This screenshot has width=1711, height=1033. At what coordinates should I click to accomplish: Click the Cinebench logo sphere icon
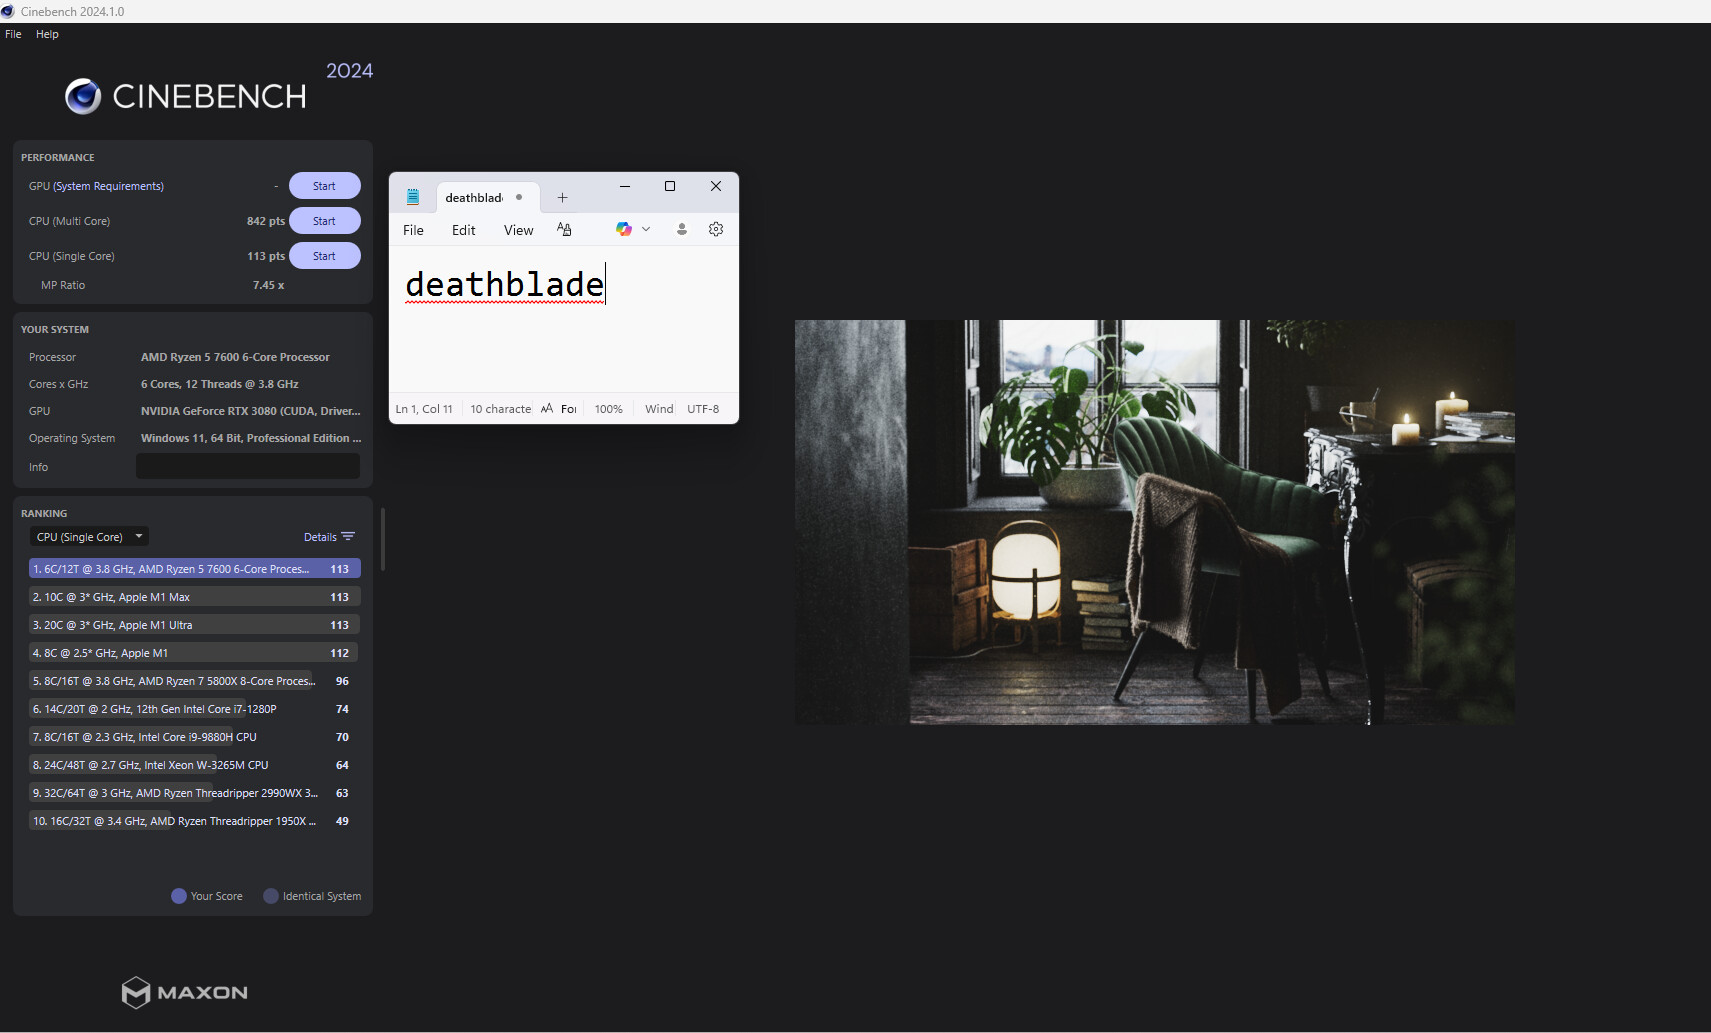click(83, 96)
